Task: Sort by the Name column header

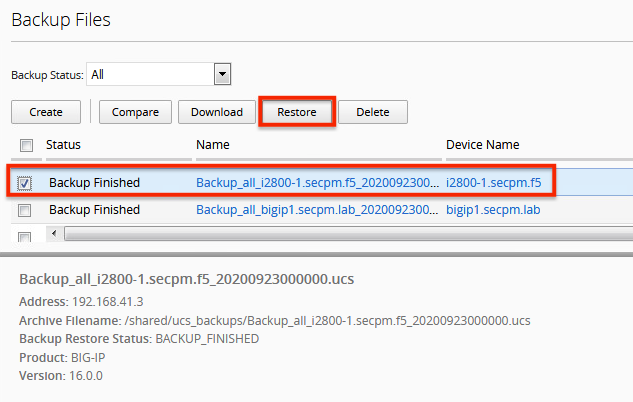Action: [213, 145]
